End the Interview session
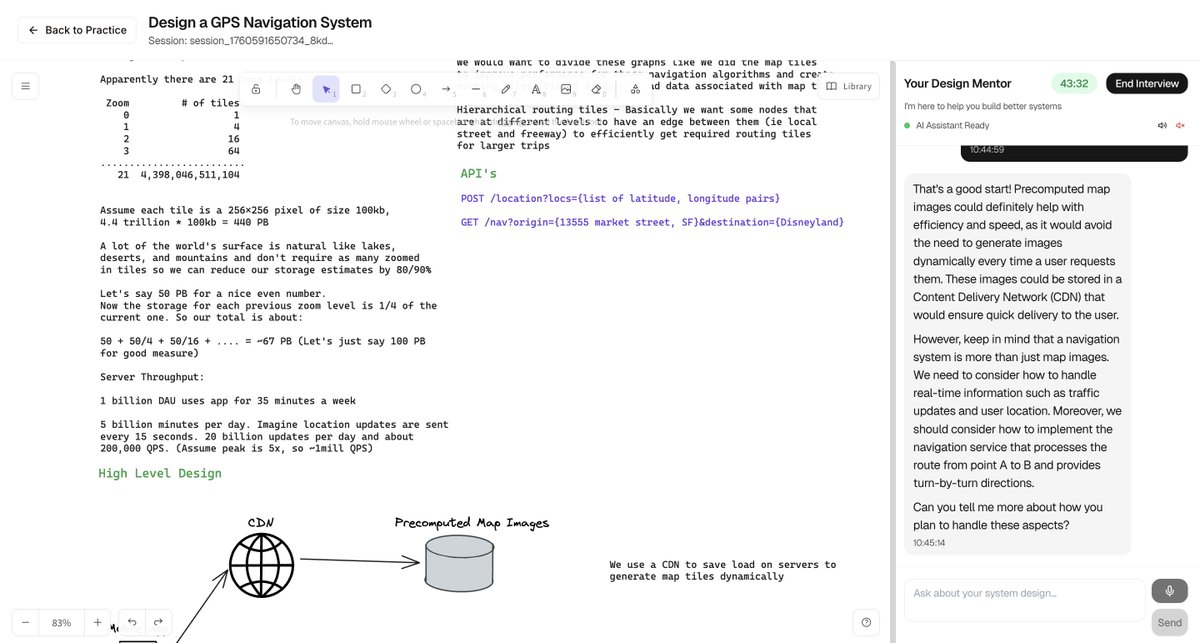This screenshot has width=1200, height=643. pyautogui.click(x=1146, y=83)
